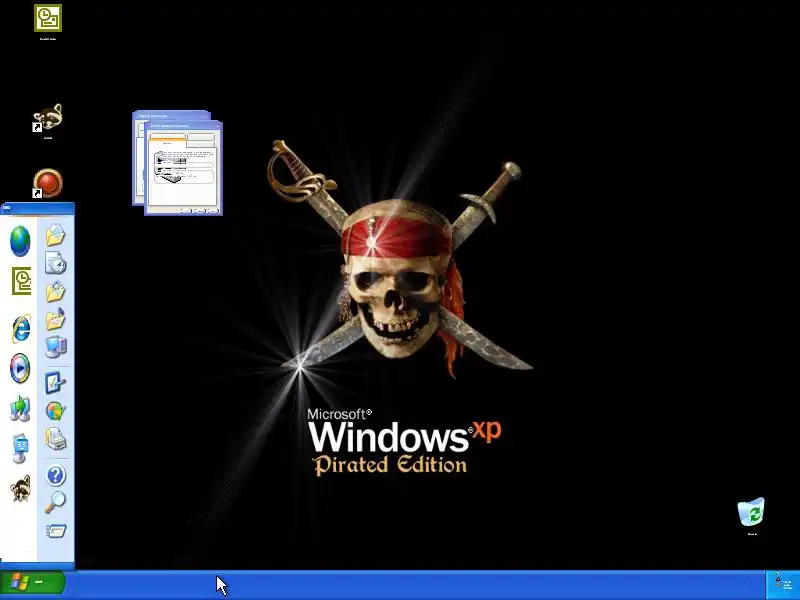Viewport: 800px width, 600px height.
Task: Open My Documents folder in Start menu
Action: 56,235
